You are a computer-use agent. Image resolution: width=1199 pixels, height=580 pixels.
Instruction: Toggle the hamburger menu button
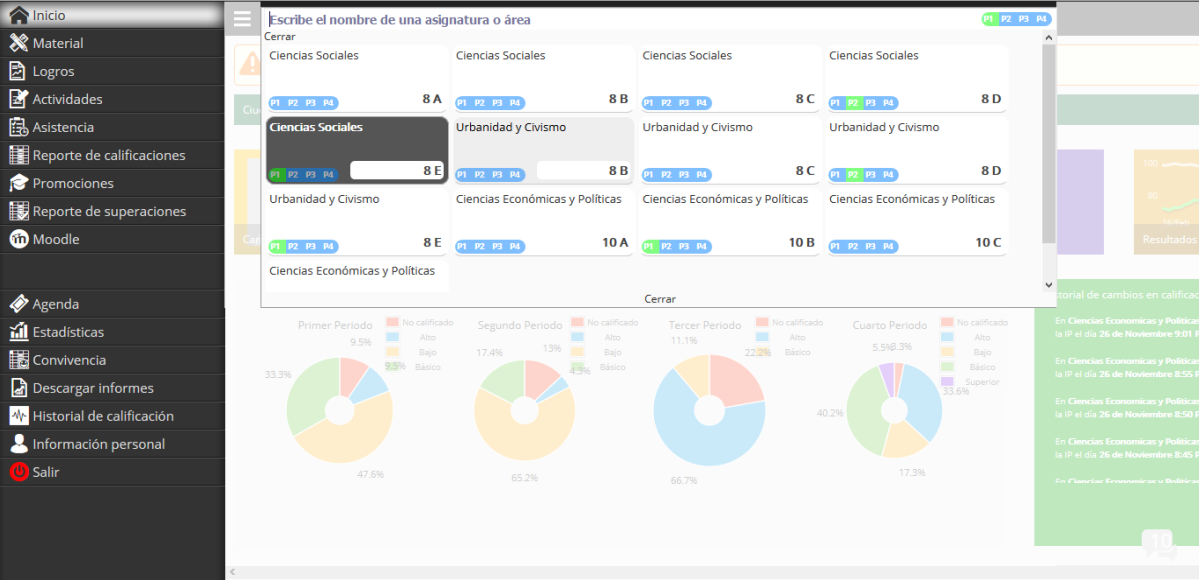point(242,19)
